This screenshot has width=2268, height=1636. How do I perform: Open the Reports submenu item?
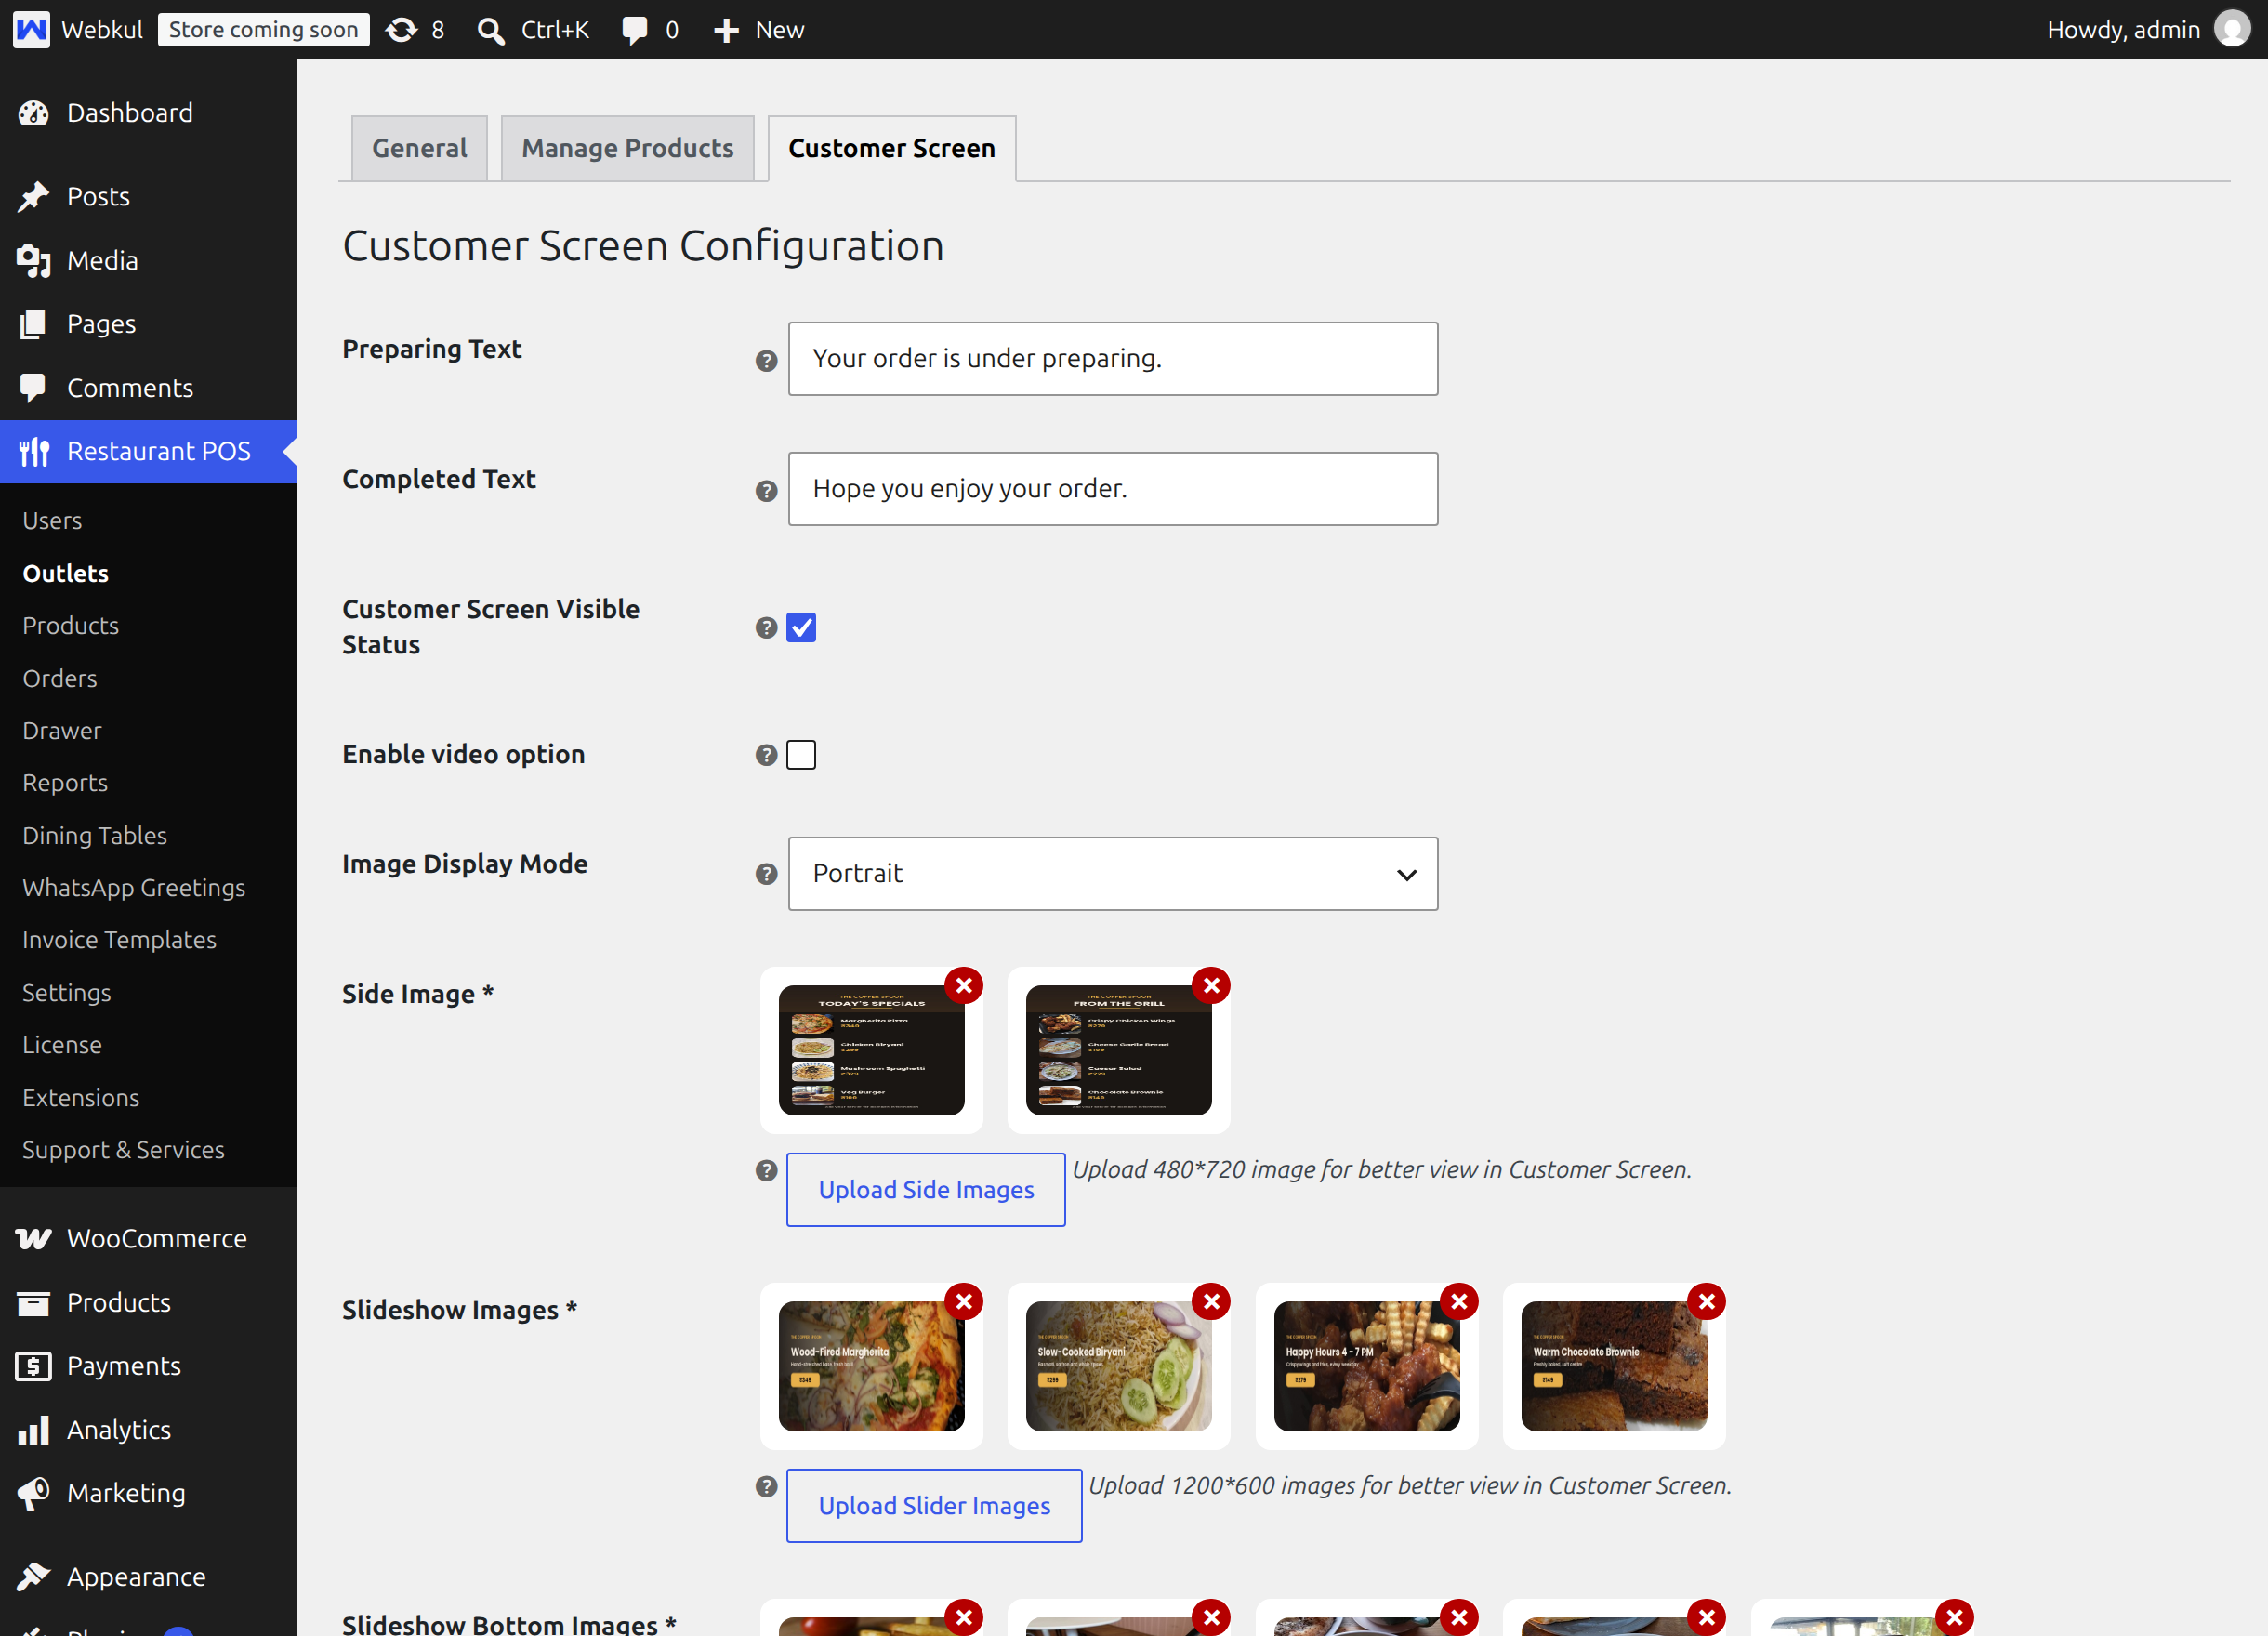pyautogui.click(x=65, y=782)
